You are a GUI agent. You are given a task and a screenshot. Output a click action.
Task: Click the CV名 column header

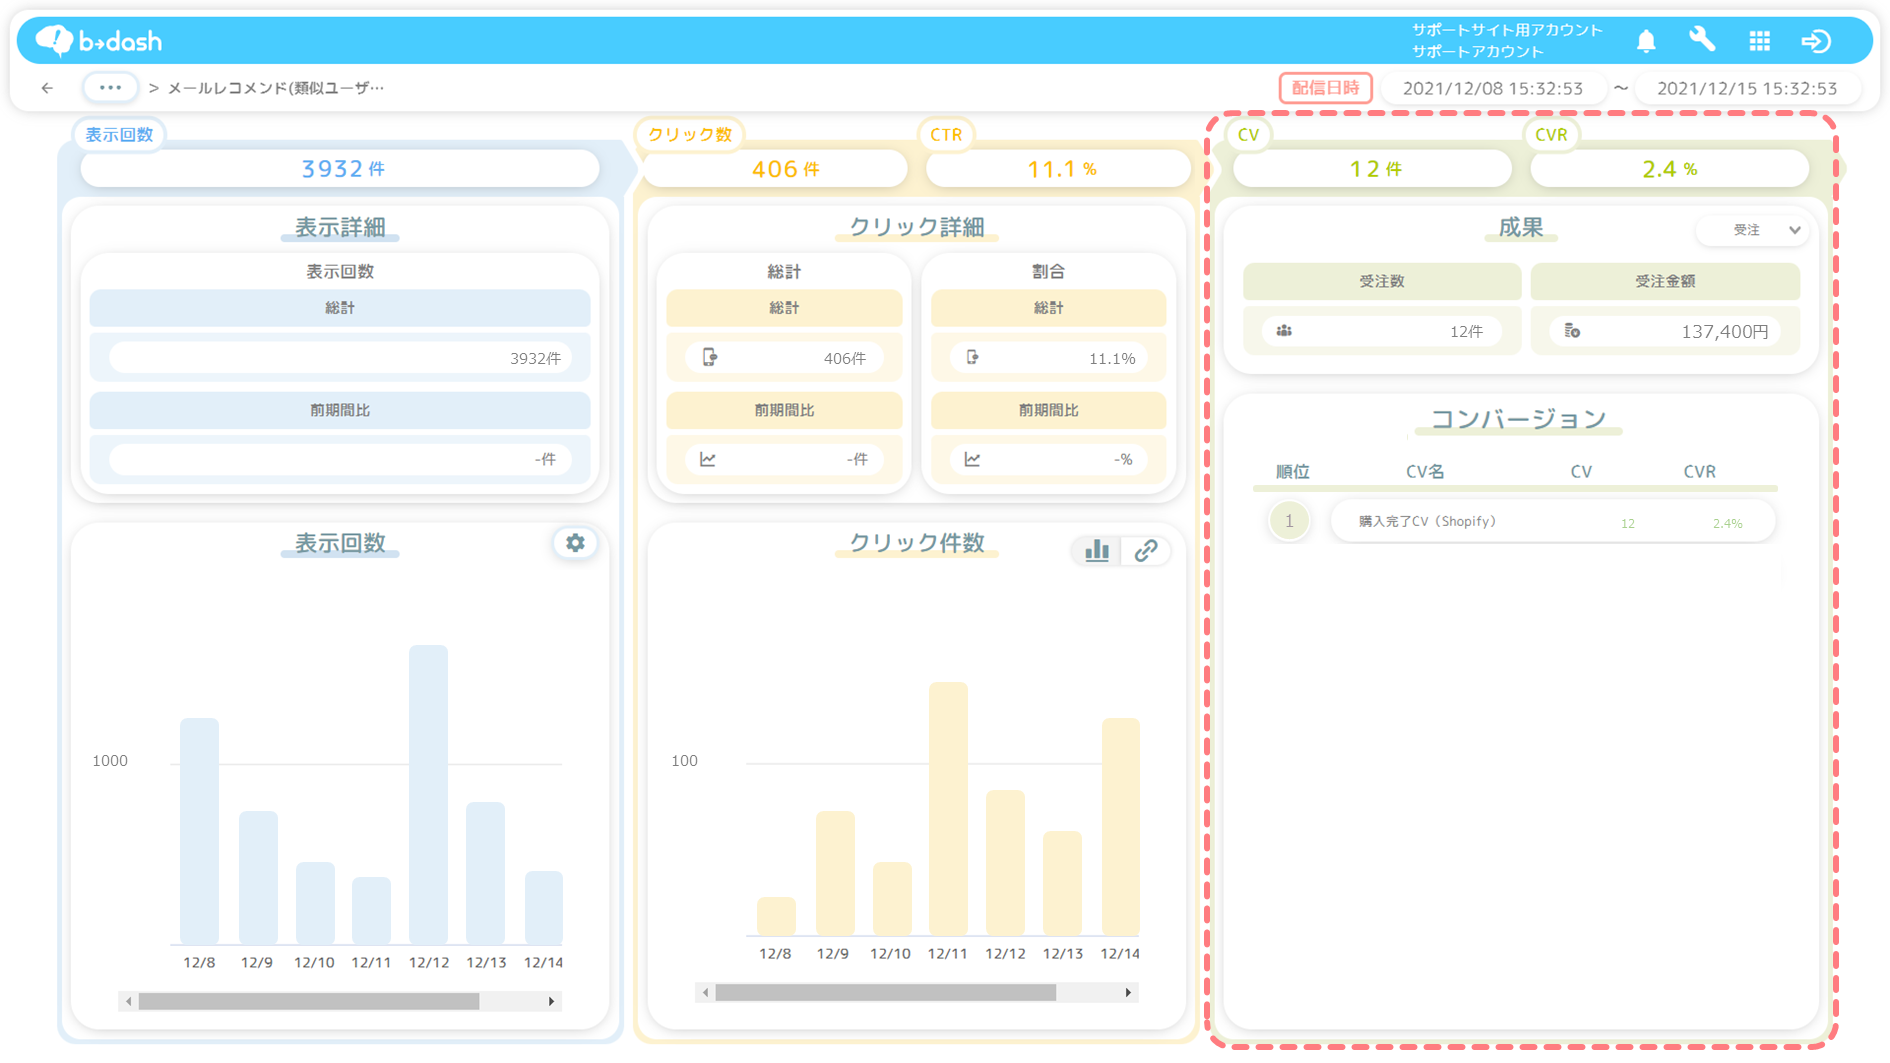(1425, 471)
